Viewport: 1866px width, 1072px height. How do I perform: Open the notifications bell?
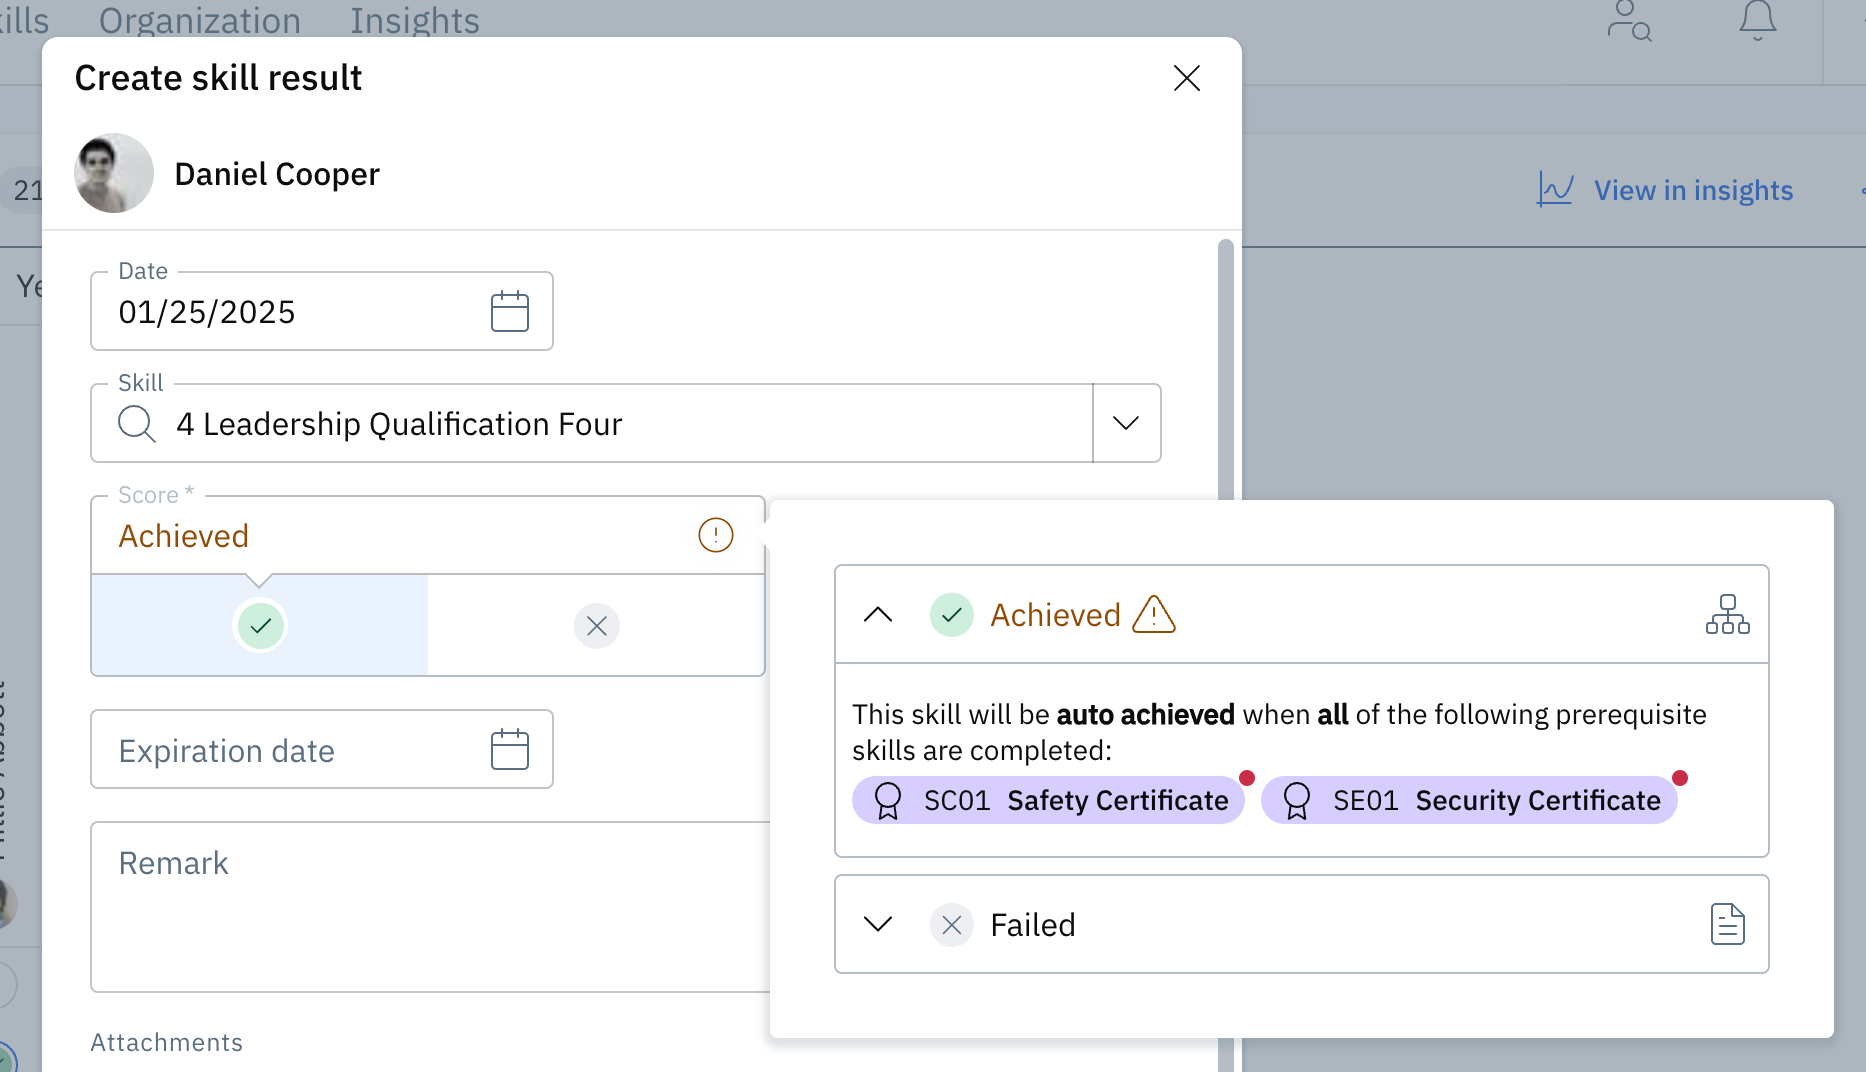(x=1757, y=20)
